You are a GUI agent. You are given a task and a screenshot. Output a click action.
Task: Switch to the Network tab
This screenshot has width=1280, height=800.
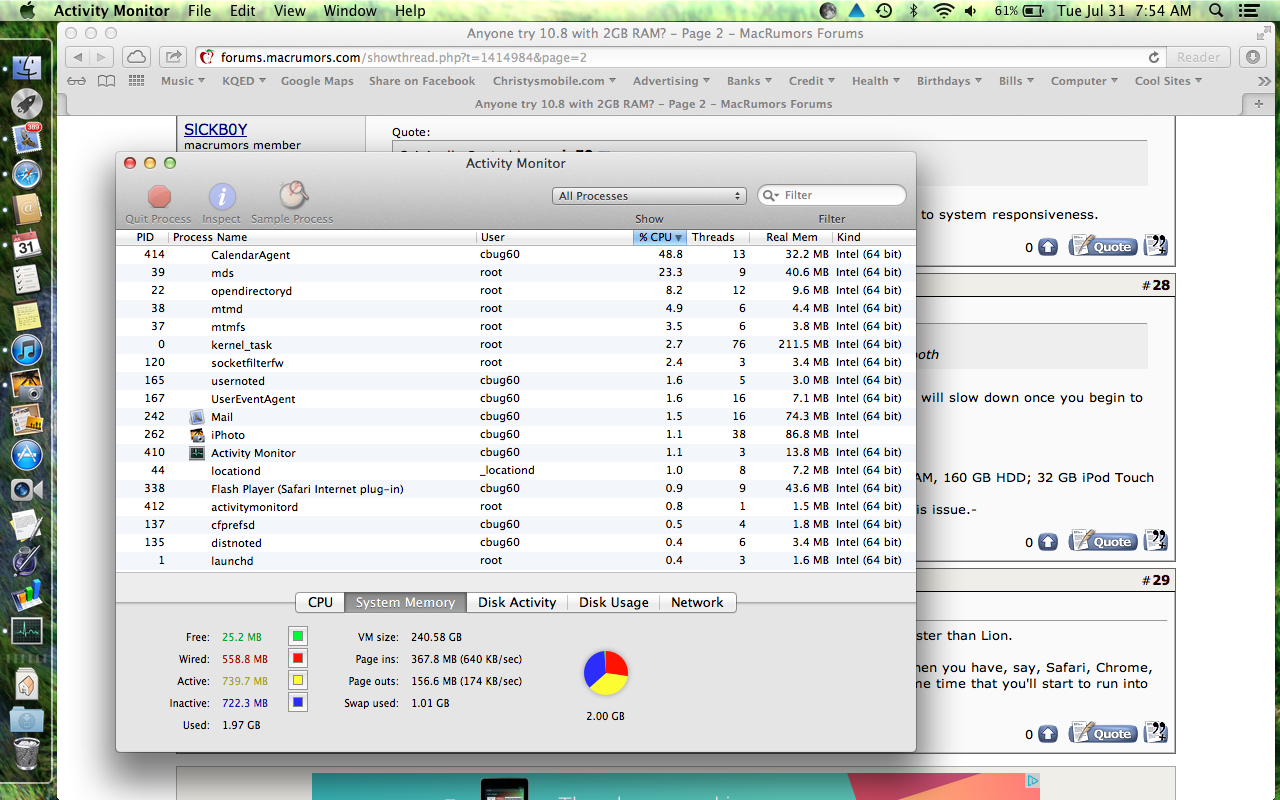tap(697, 602)
